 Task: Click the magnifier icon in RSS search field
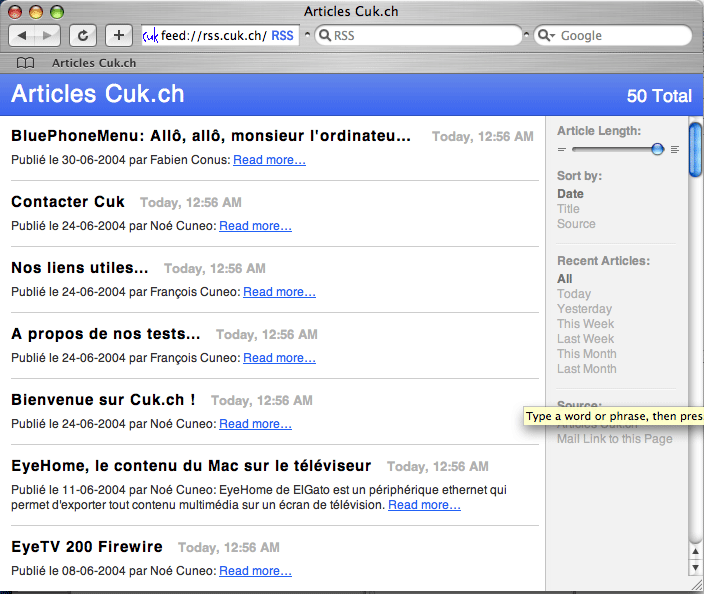click(325, 35)
